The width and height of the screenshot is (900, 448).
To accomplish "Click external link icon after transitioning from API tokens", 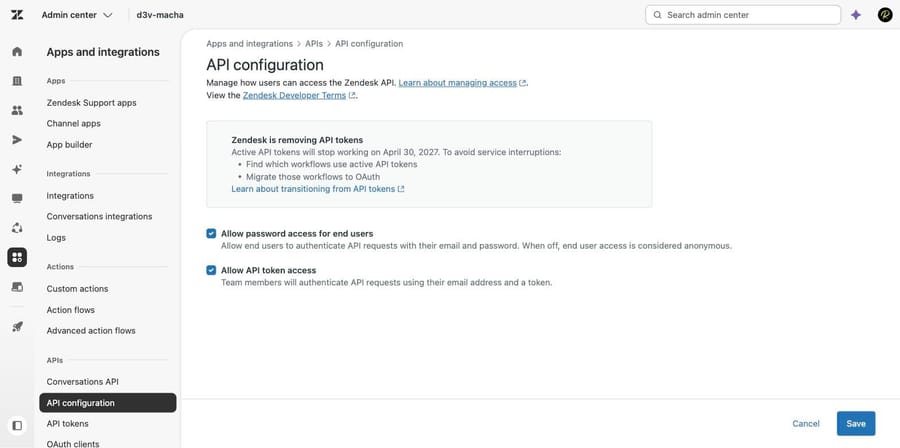I will click(x=401, y=189).
